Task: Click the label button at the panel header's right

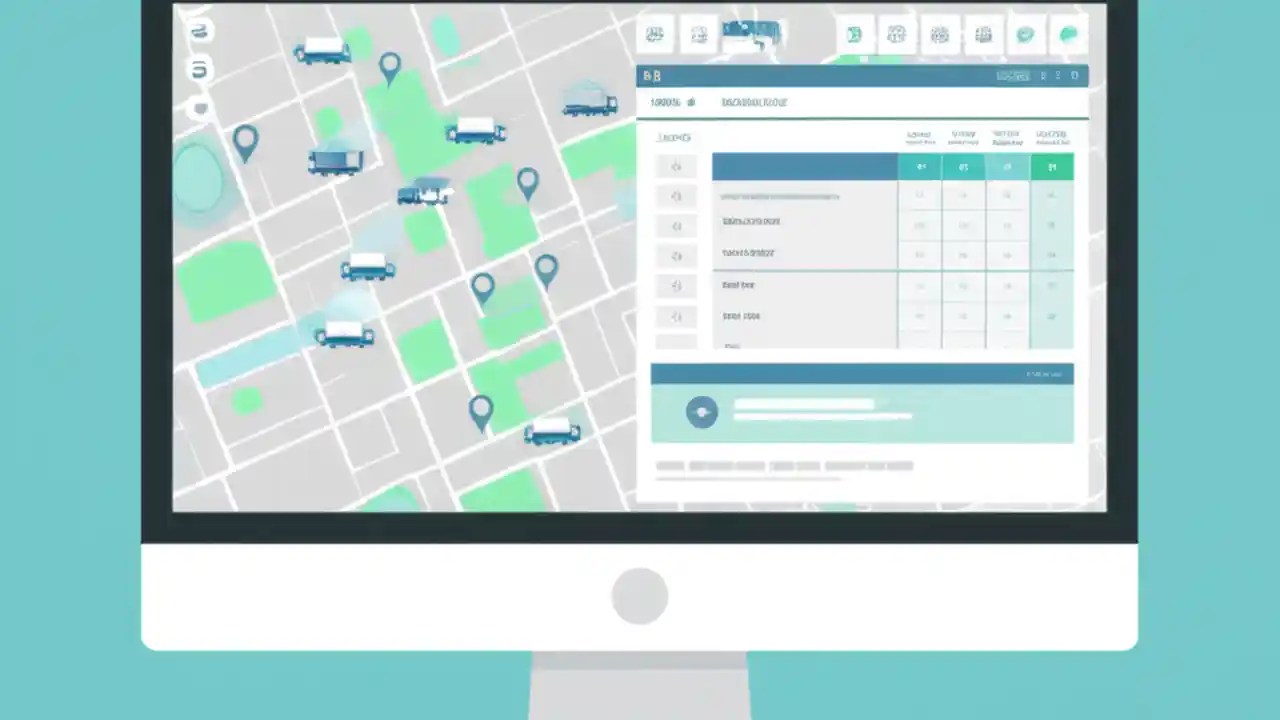Action: (x=1012, y=75)
